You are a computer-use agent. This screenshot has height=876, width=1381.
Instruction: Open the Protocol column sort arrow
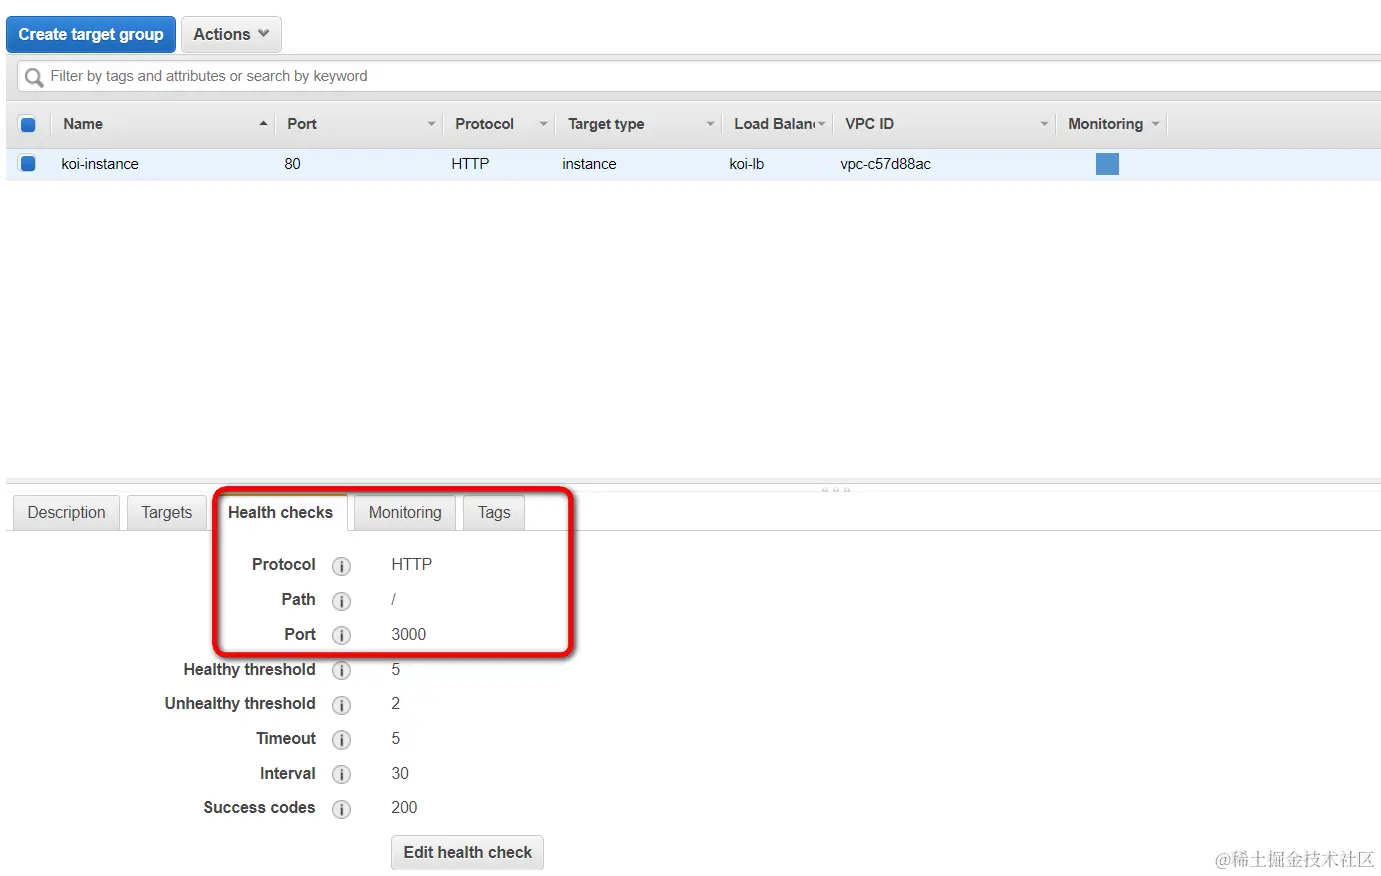(544, 124)
